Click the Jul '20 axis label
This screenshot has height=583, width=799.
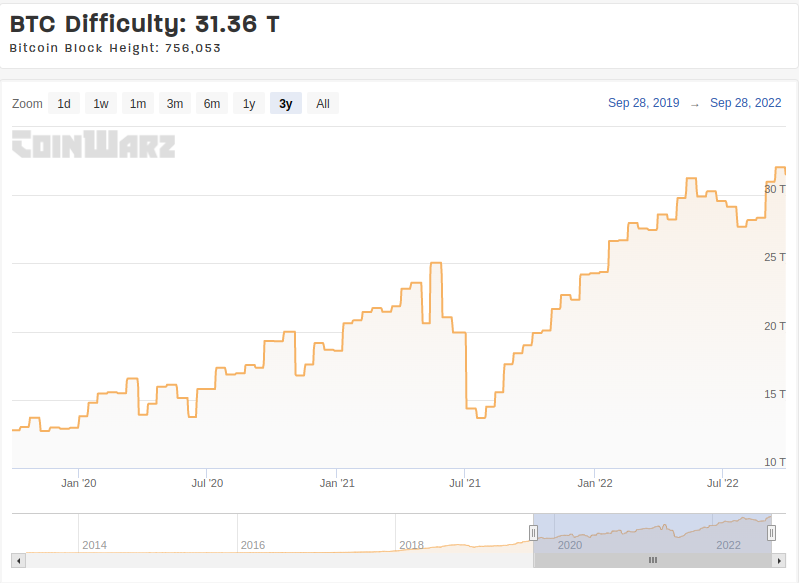coord(207,483)
